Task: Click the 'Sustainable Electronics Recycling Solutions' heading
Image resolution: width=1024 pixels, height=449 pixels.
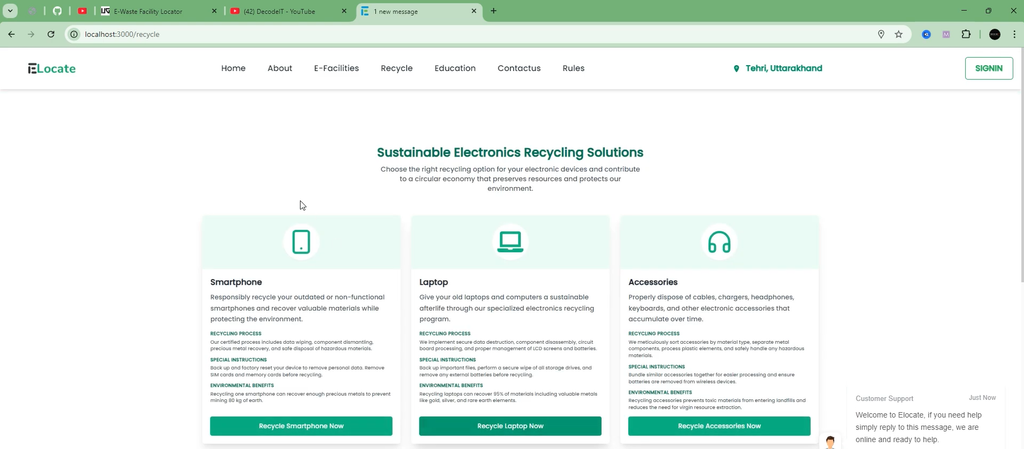Action: (510, 153)
